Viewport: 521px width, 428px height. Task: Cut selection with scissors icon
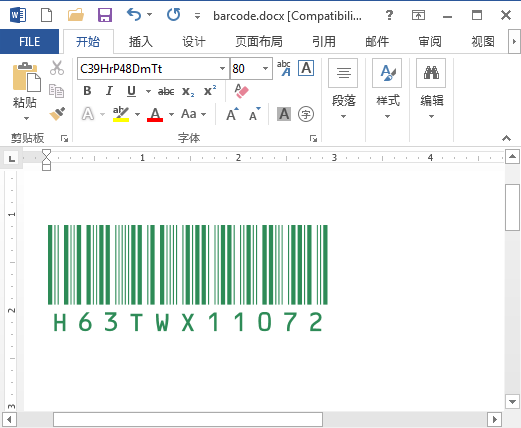57,68
